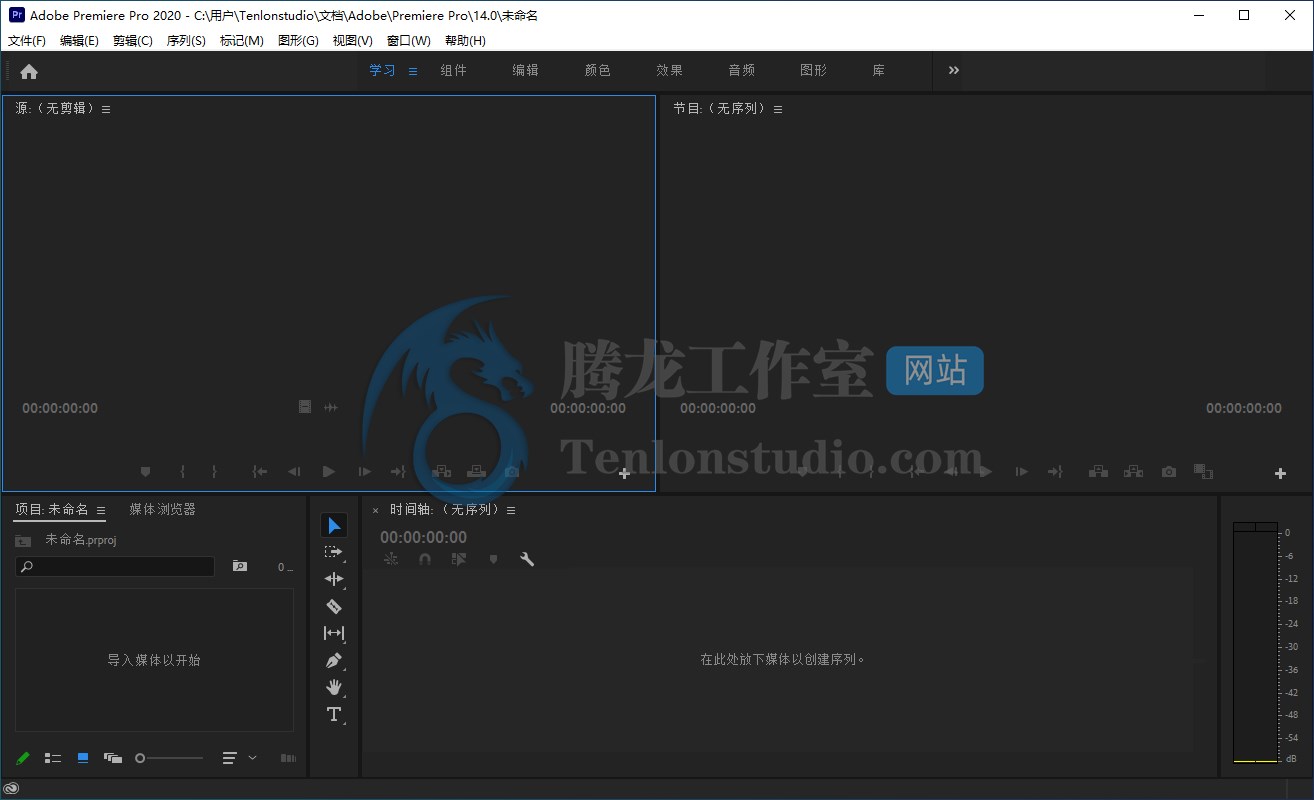Show more workspaces with double-chevron
Viewport: 1314px width, 800px height.
954,70
